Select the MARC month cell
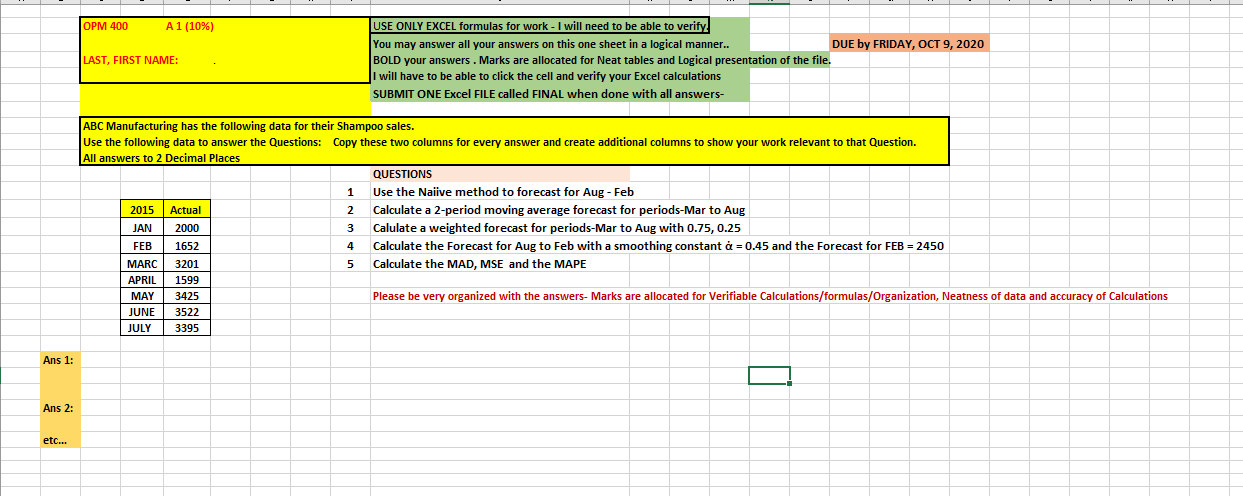The height and width of the screenshot is (496, 1243). 141,264
